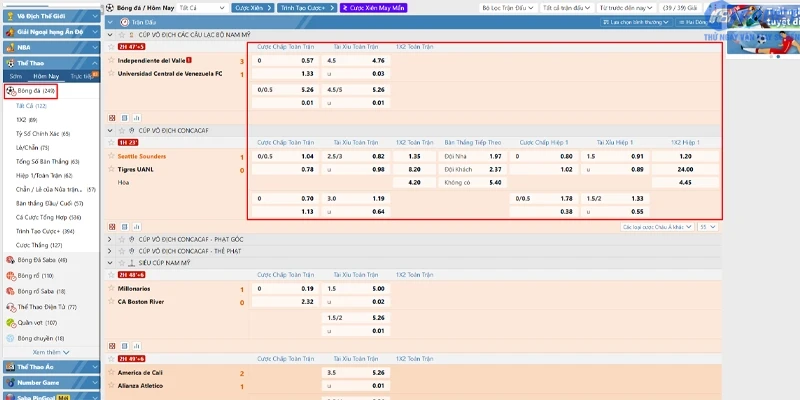Collapse CÚP VÔ ĐỊCH CÁC CÂU LẠC BỘ NAM MỸ

pyautogui.click(x=110, y=35)
